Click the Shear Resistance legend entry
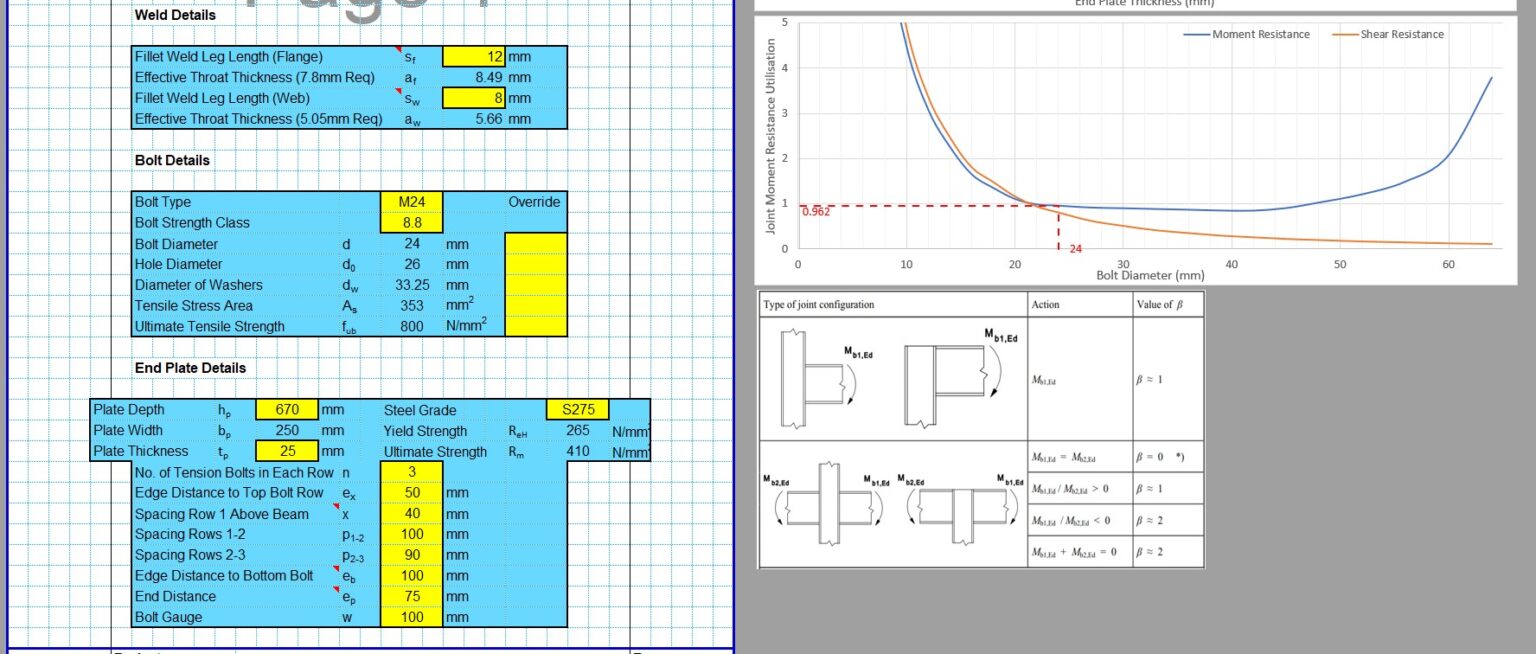Viewport: 1536px width, 654px height. click(1388, 34)
